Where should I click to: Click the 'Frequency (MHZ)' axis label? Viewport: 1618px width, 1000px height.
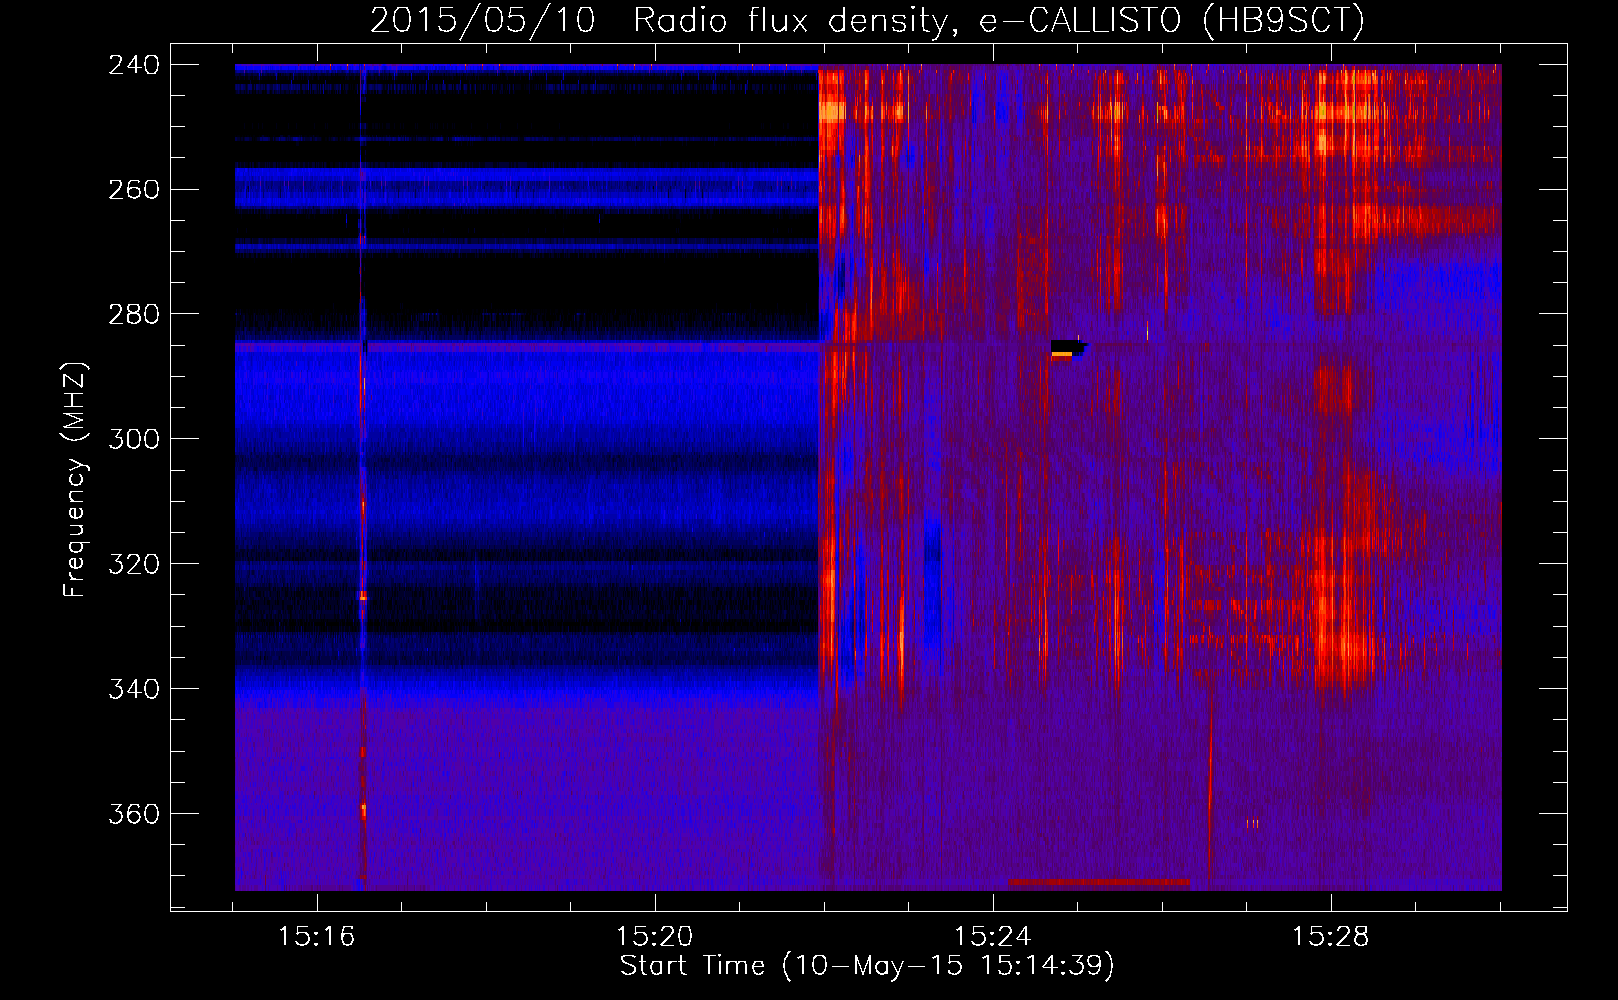point(75,480)
